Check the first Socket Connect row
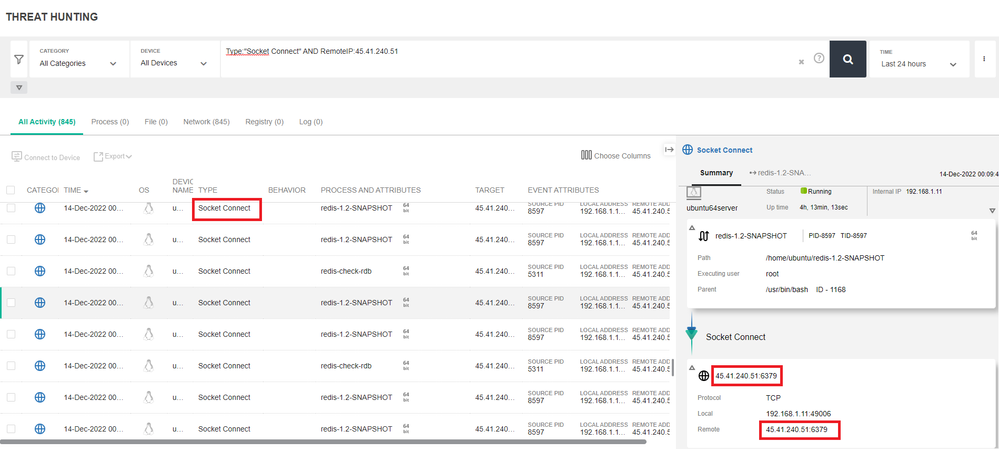Screen dimensions: 999x449 tap(12, 209)
